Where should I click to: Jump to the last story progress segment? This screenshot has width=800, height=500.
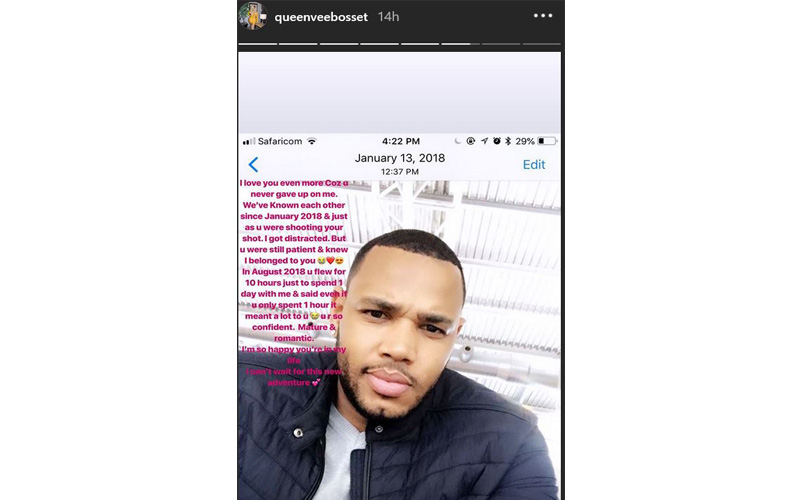point(542,44)
